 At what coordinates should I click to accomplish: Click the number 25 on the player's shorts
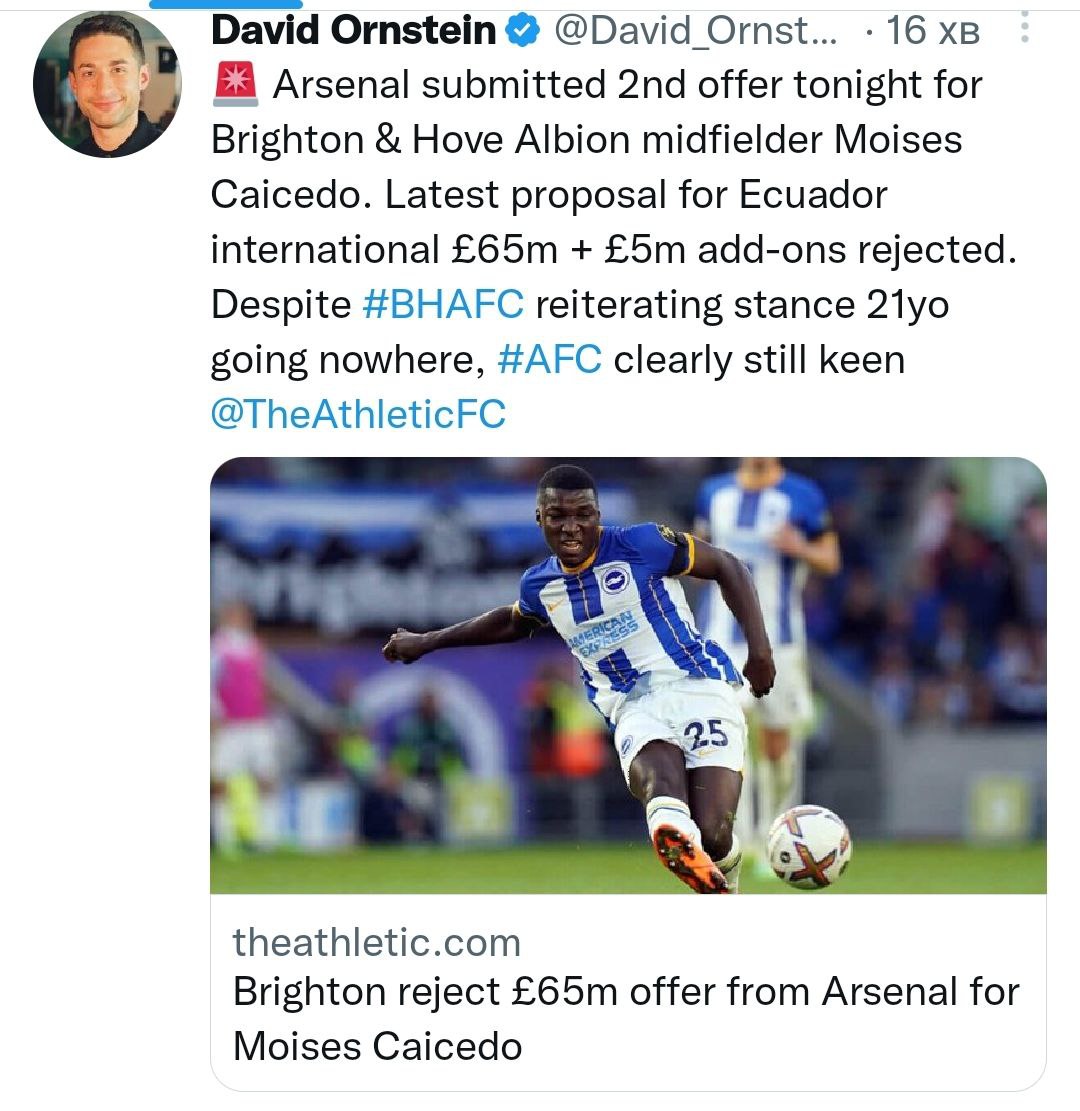706,734
